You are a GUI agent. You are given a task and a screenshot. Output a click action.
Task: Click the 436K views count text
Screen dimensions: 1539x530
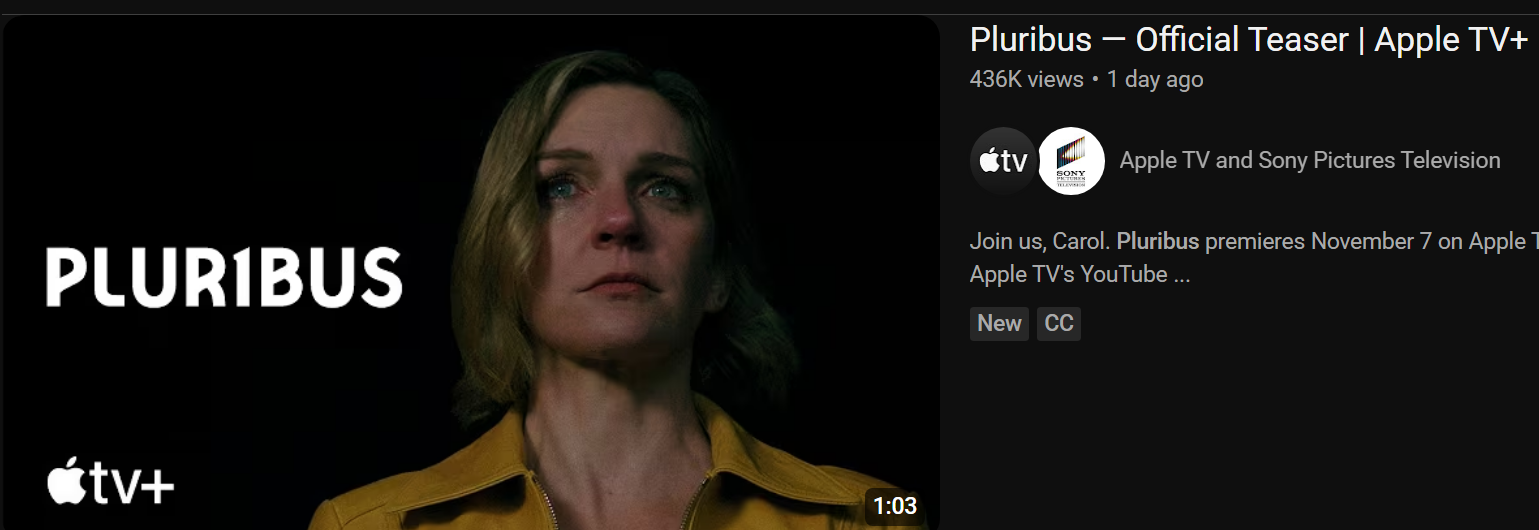[1027, 79]
